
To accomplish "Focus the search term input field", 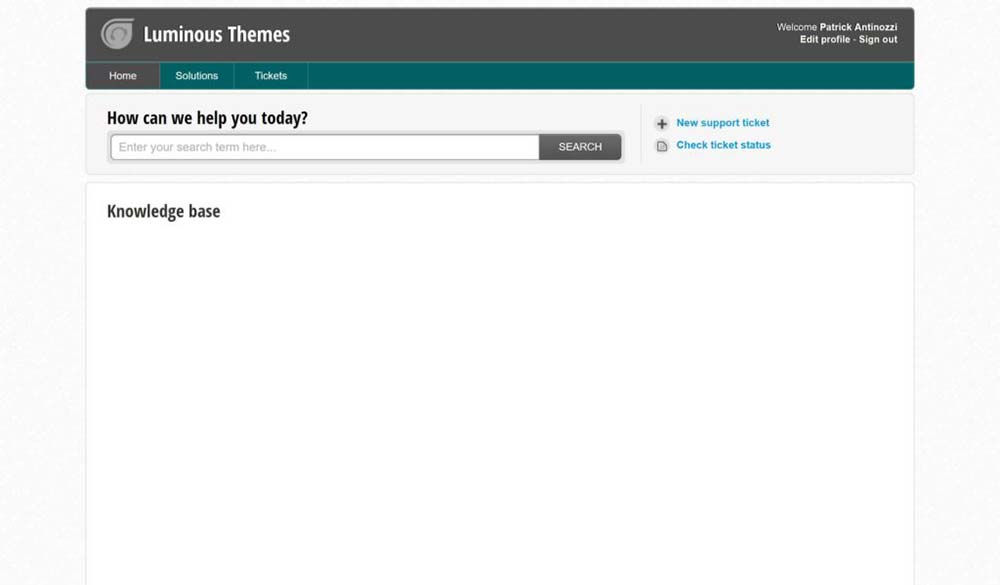I will click(x=325, y=147).
